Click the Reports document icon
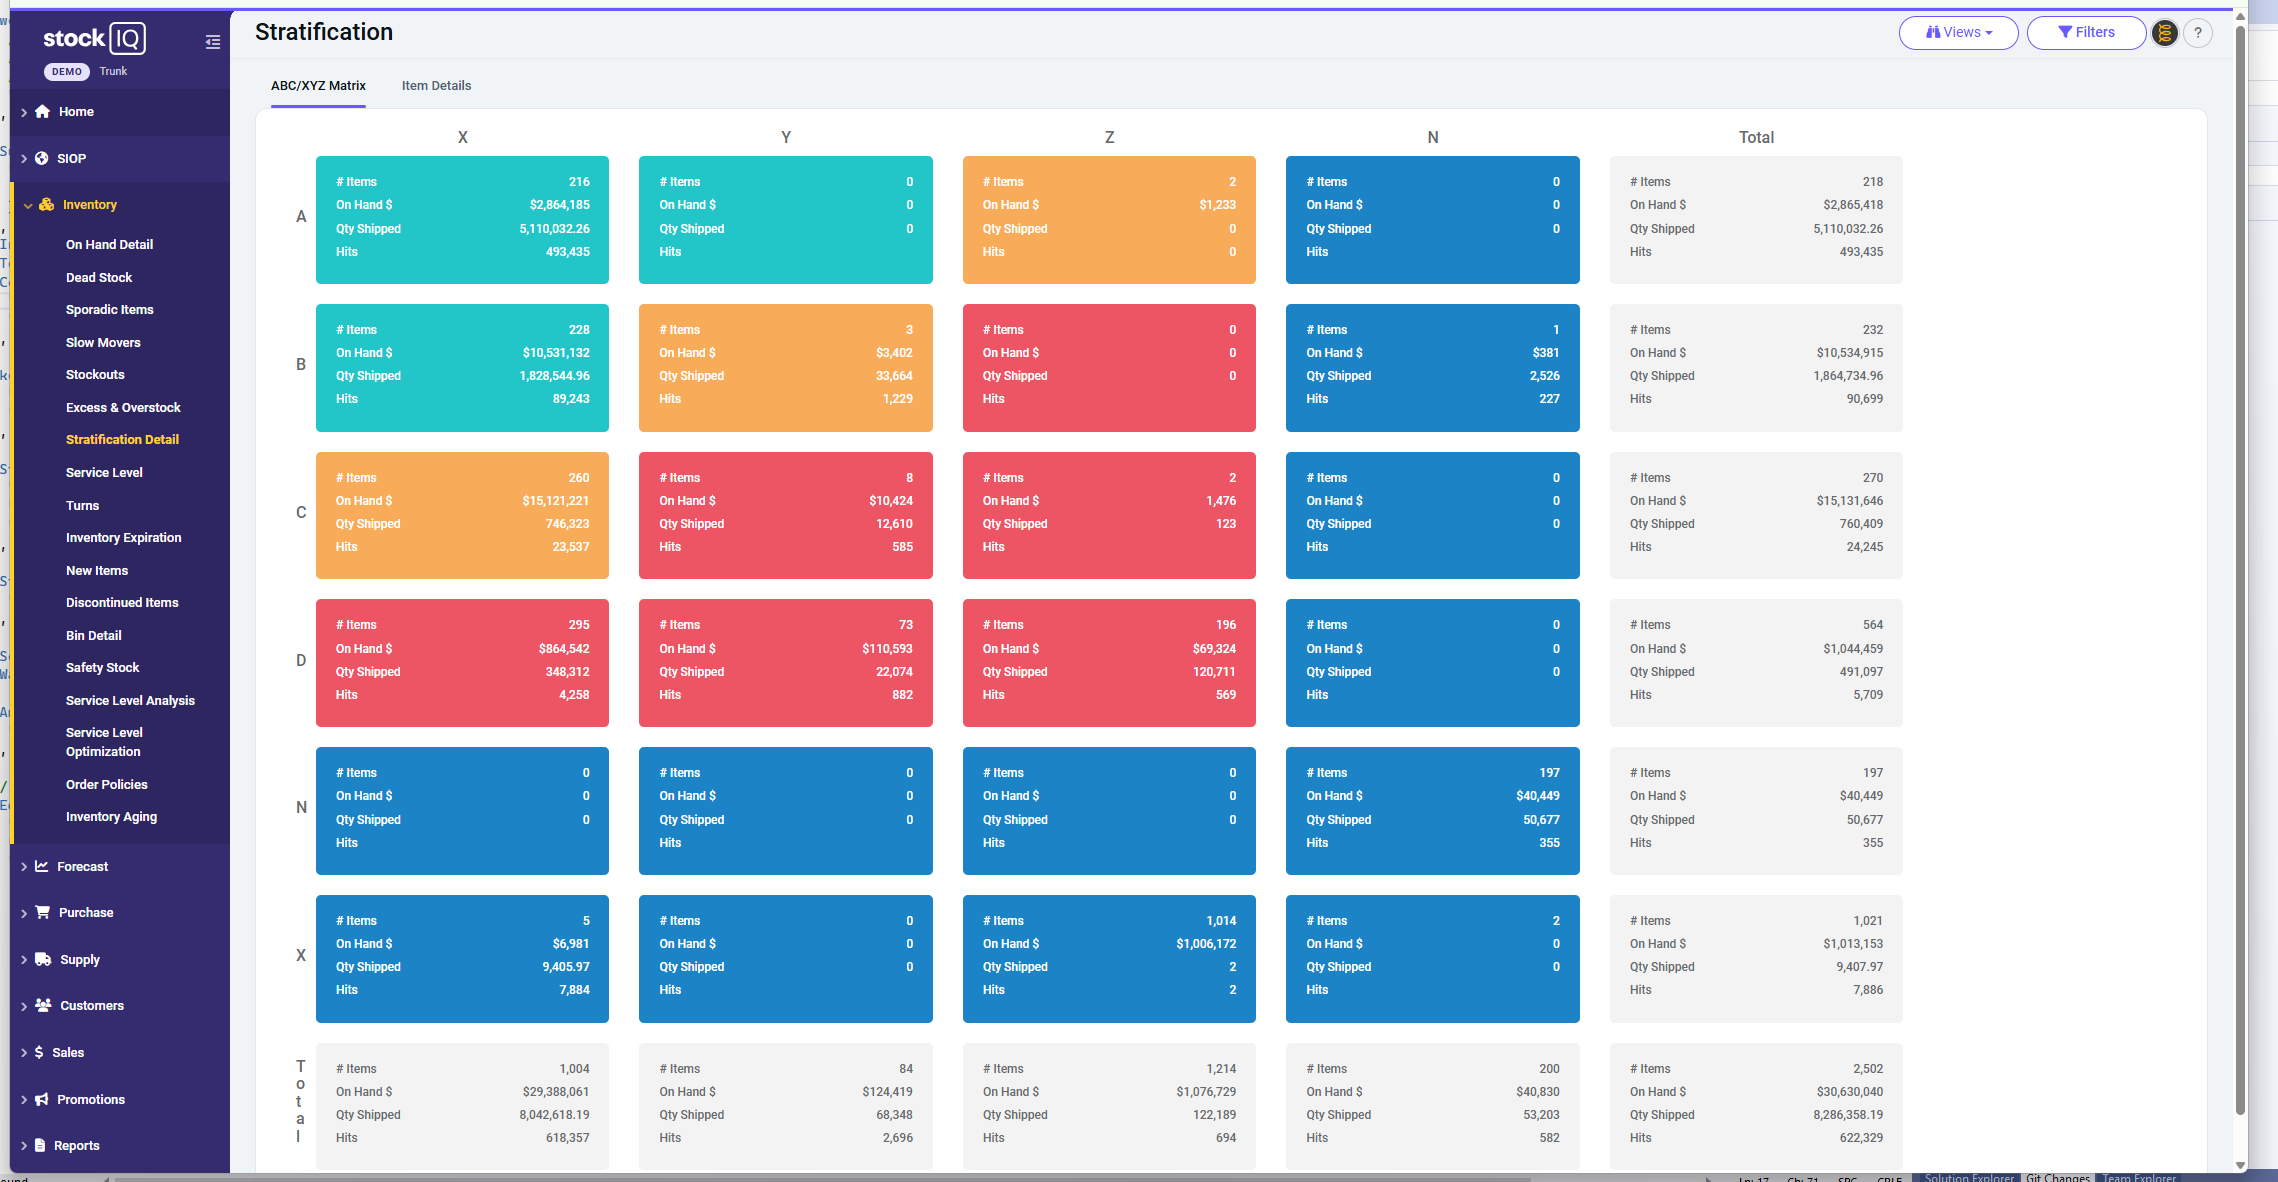2278x1182 pixels. tap(40, 1145)
